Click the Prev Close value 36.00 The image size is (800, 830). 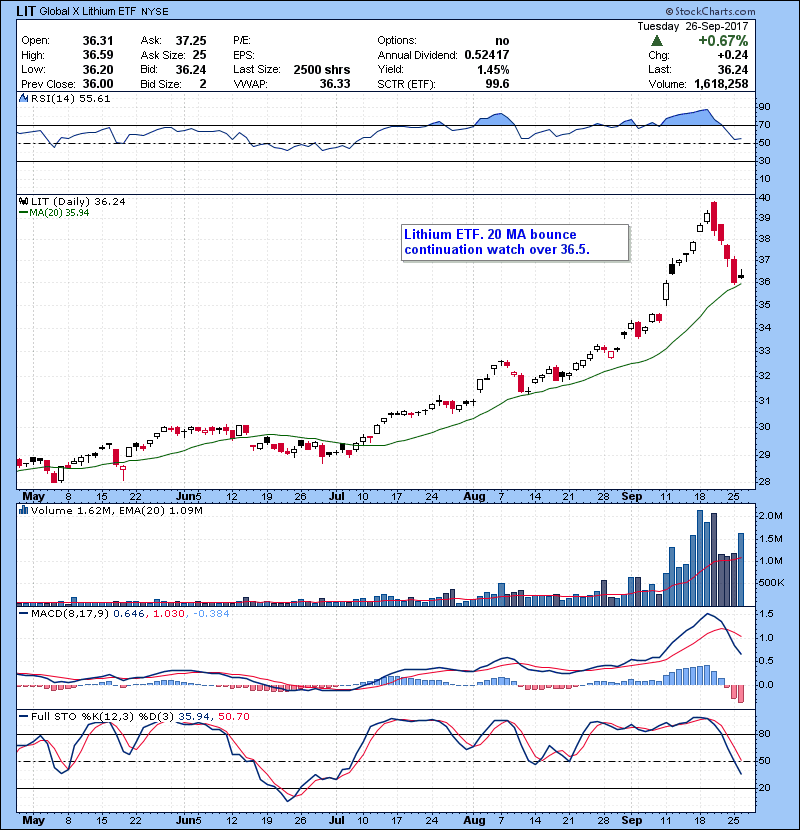[98, 84]
